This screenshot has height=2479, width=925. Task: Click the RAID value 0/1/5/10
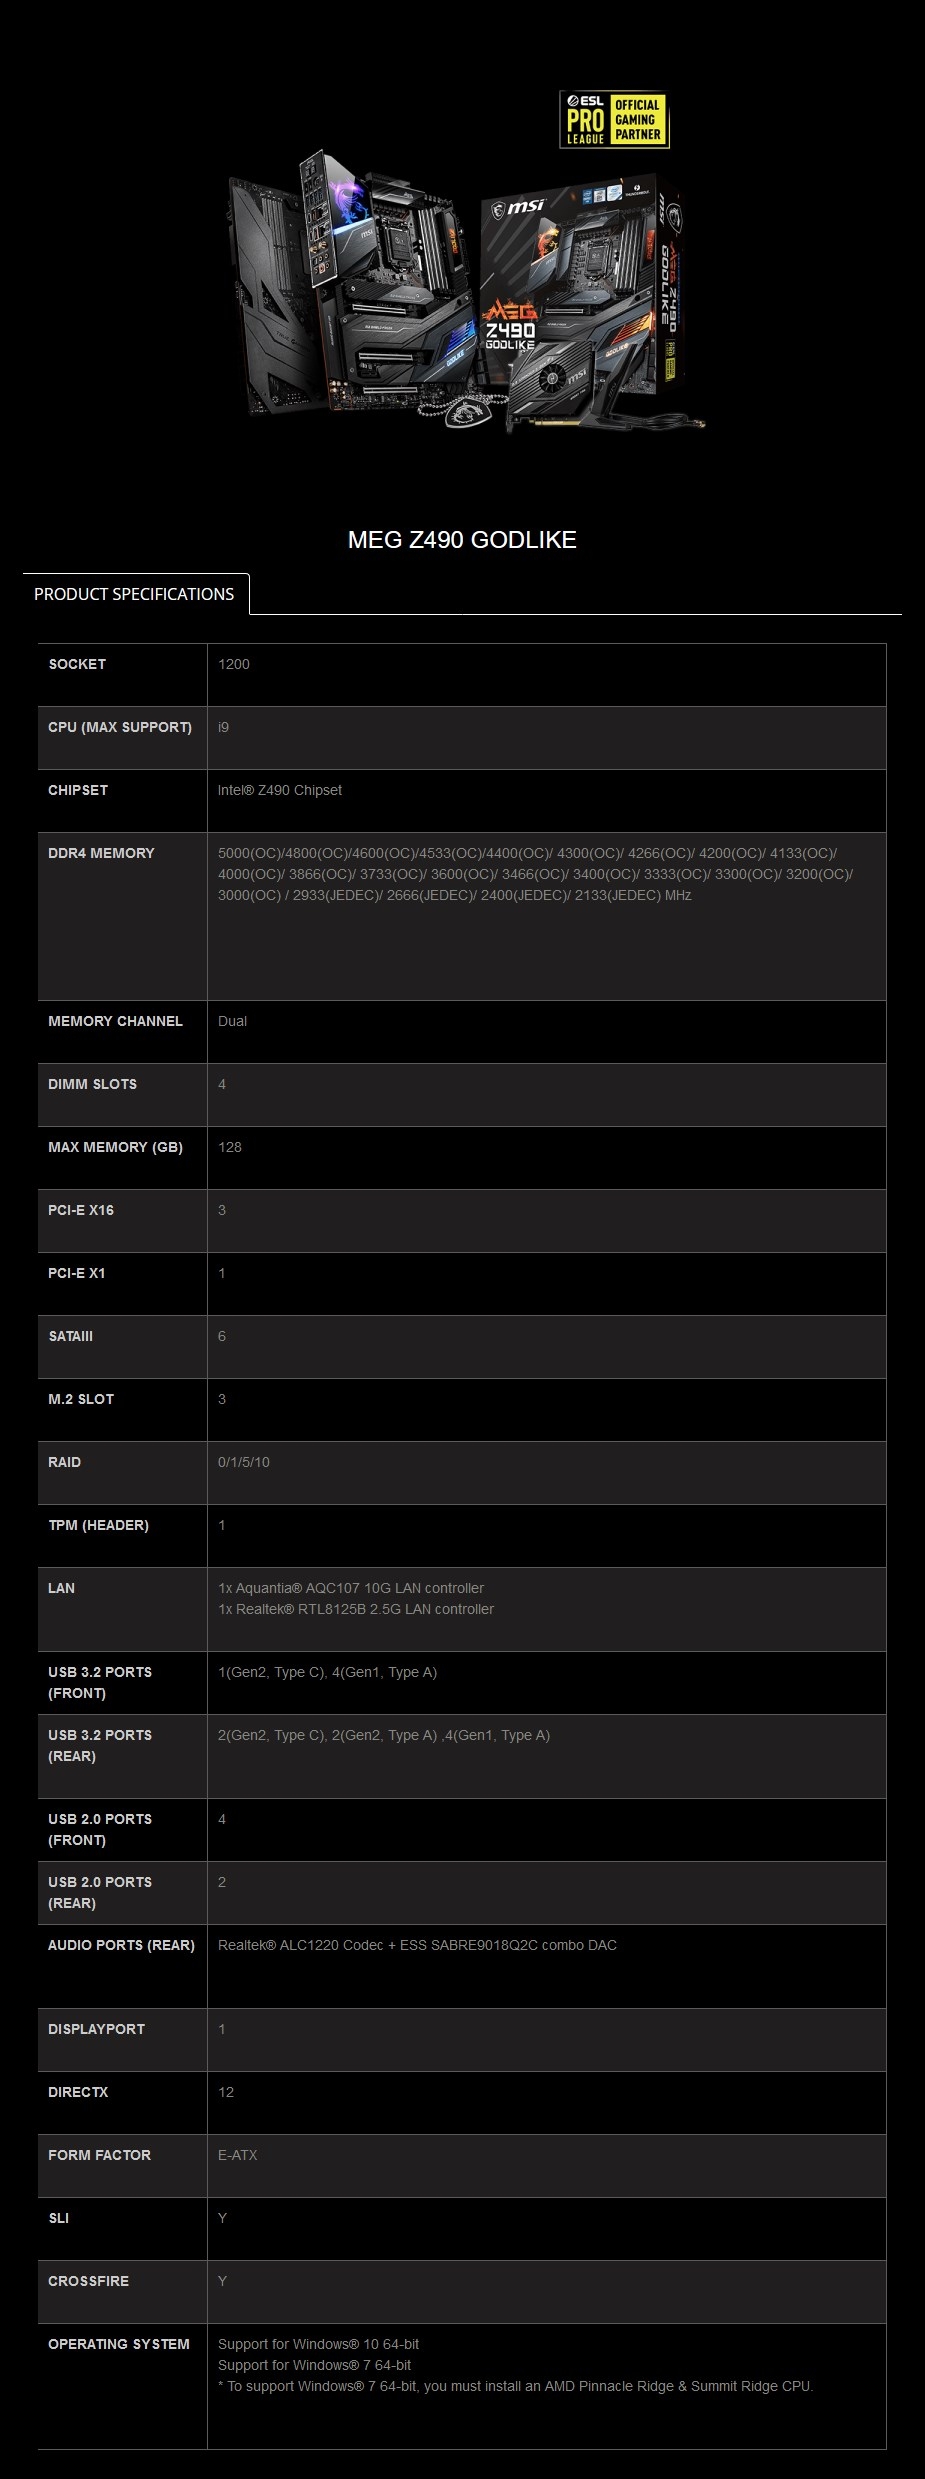[x=244, y=1462]
